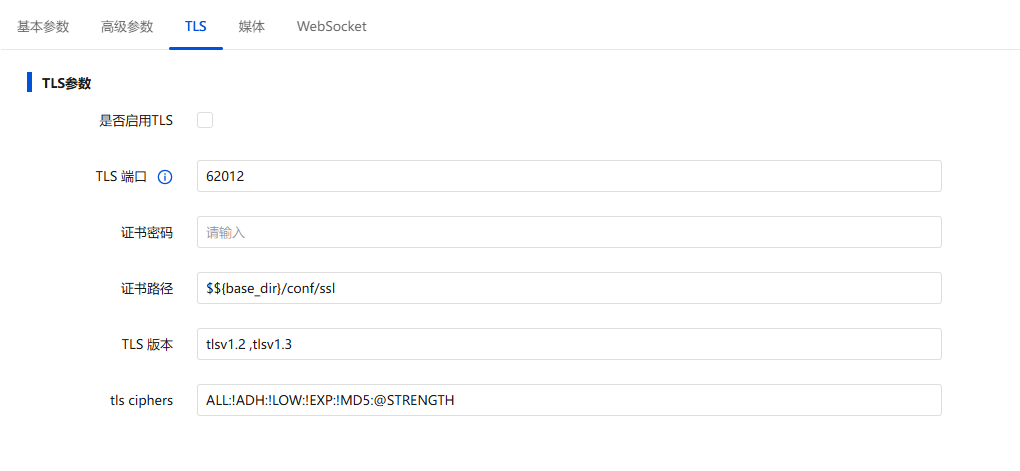Edit the TLS 版本 field value
Image resolution: width=1020 pixels, height=471 pixels.
point(568,344)
